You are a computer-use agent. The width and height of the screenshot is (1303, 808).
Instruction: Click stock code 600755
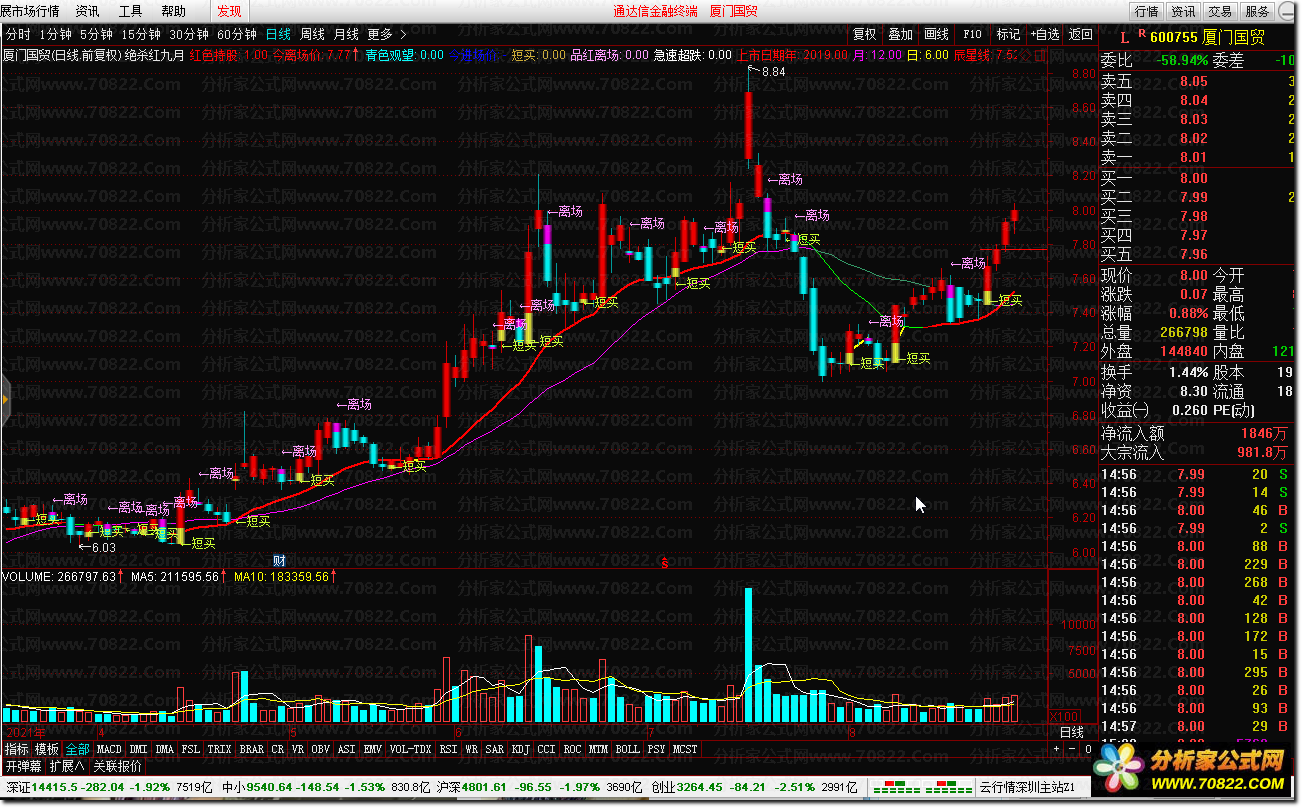[1173, 37]
